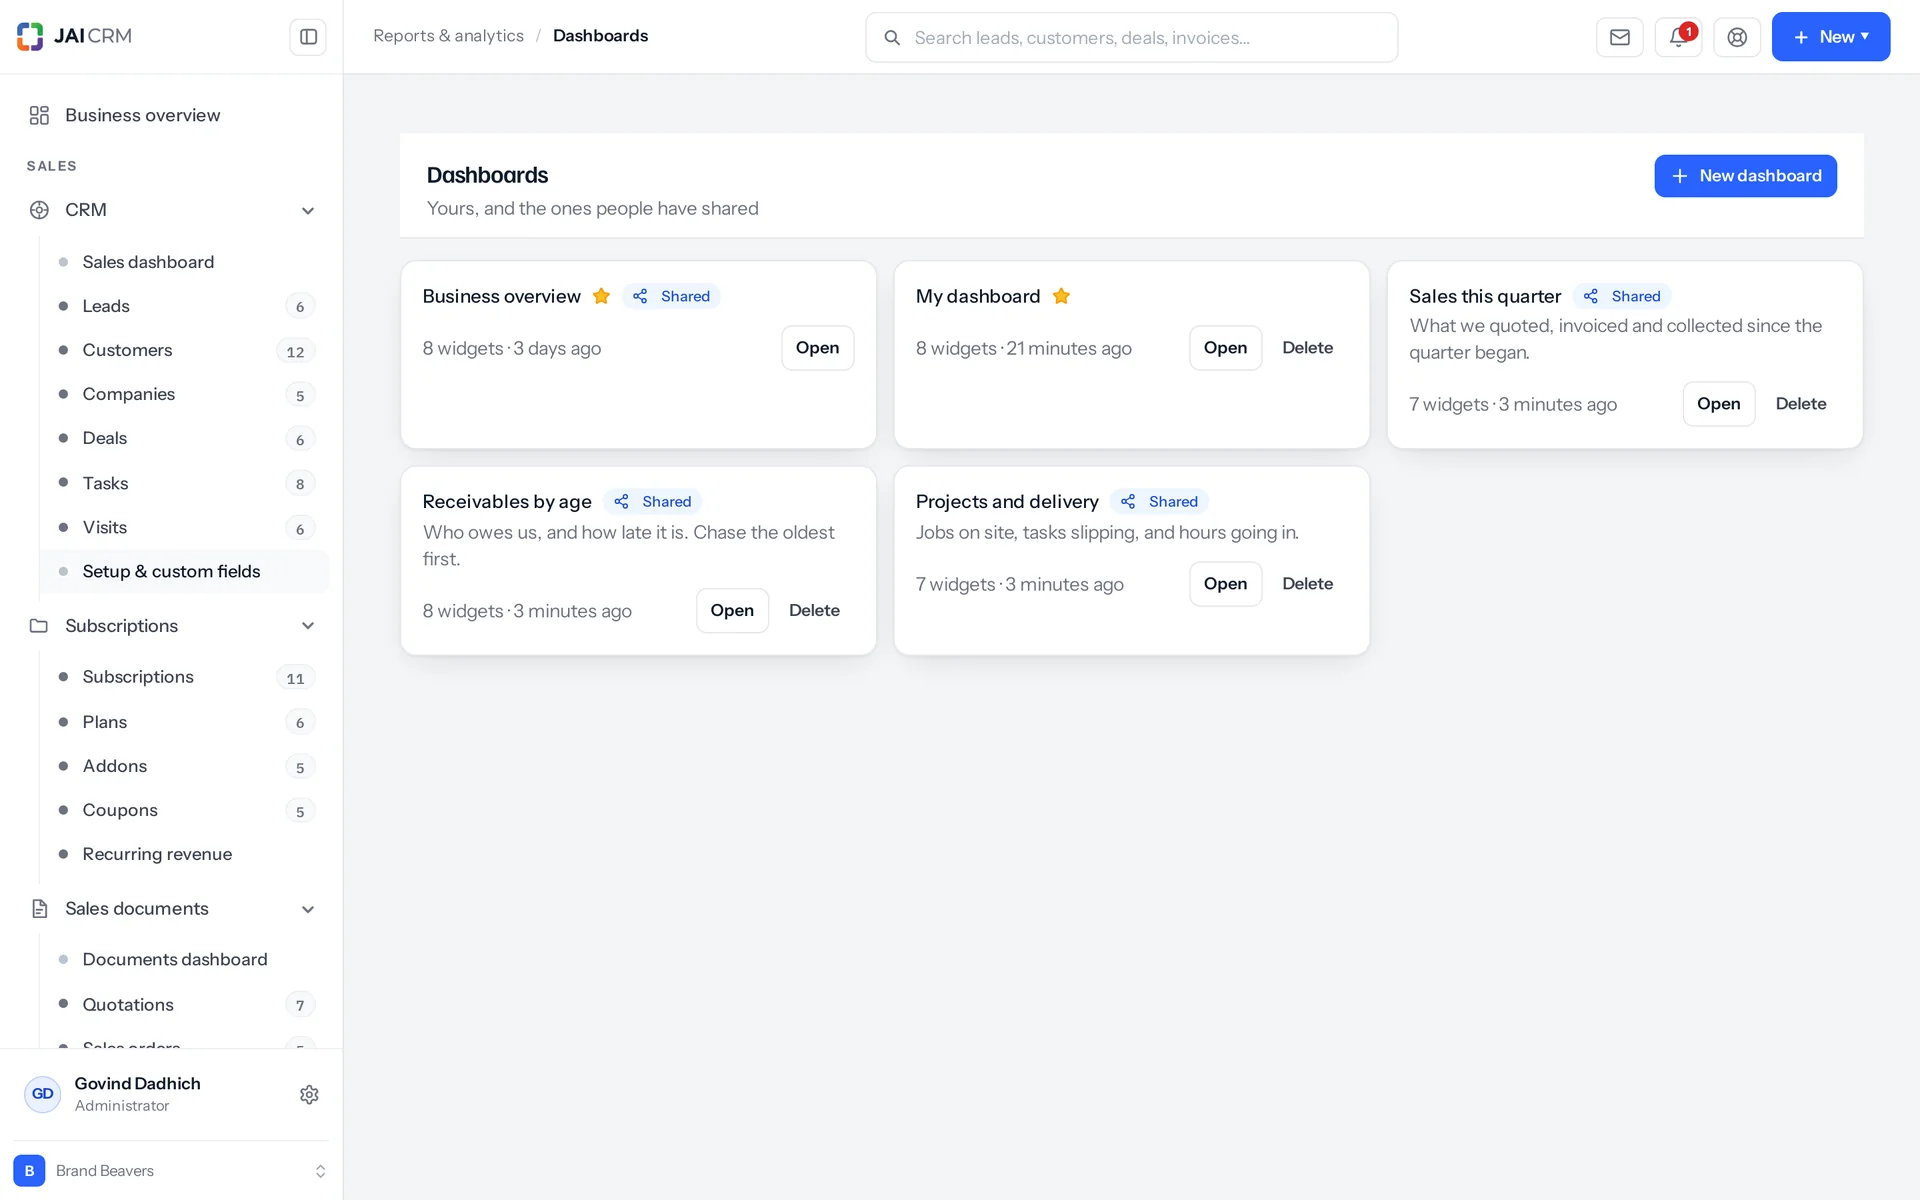1920x1200 pixels.
Task: Open account settings gear icon
Action: 309,1094
